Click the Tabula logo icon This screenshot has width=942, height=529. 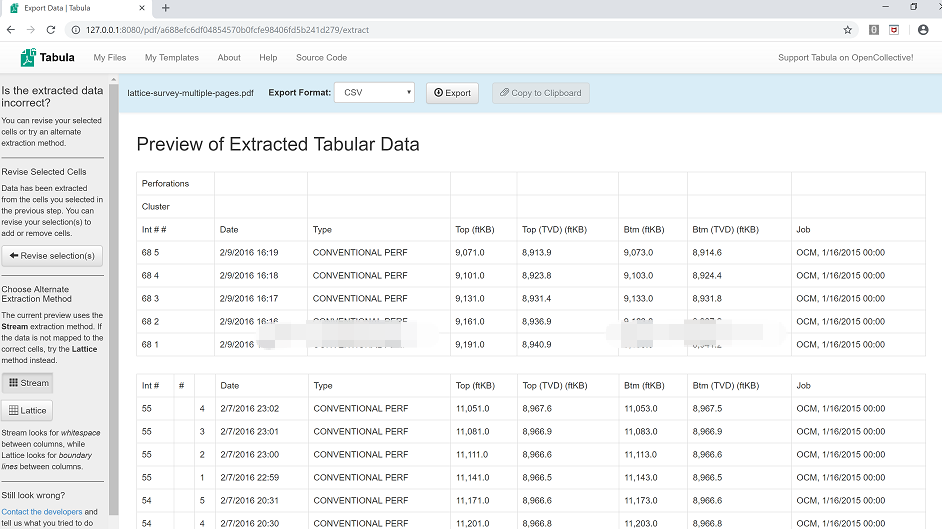pyautogui.click(x=28, y=57)
